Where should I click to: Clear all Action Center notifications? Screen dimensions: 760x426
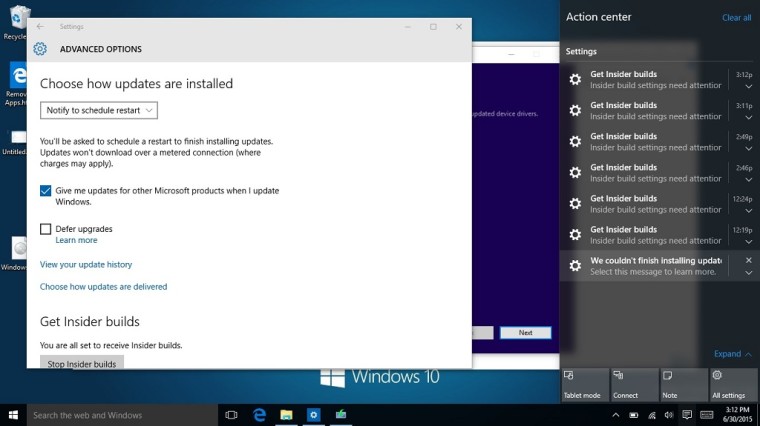[x=736, y=18]
